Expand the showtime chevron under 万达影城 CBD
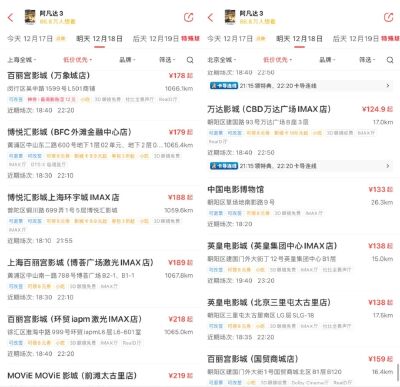 (x=388, y=166)
